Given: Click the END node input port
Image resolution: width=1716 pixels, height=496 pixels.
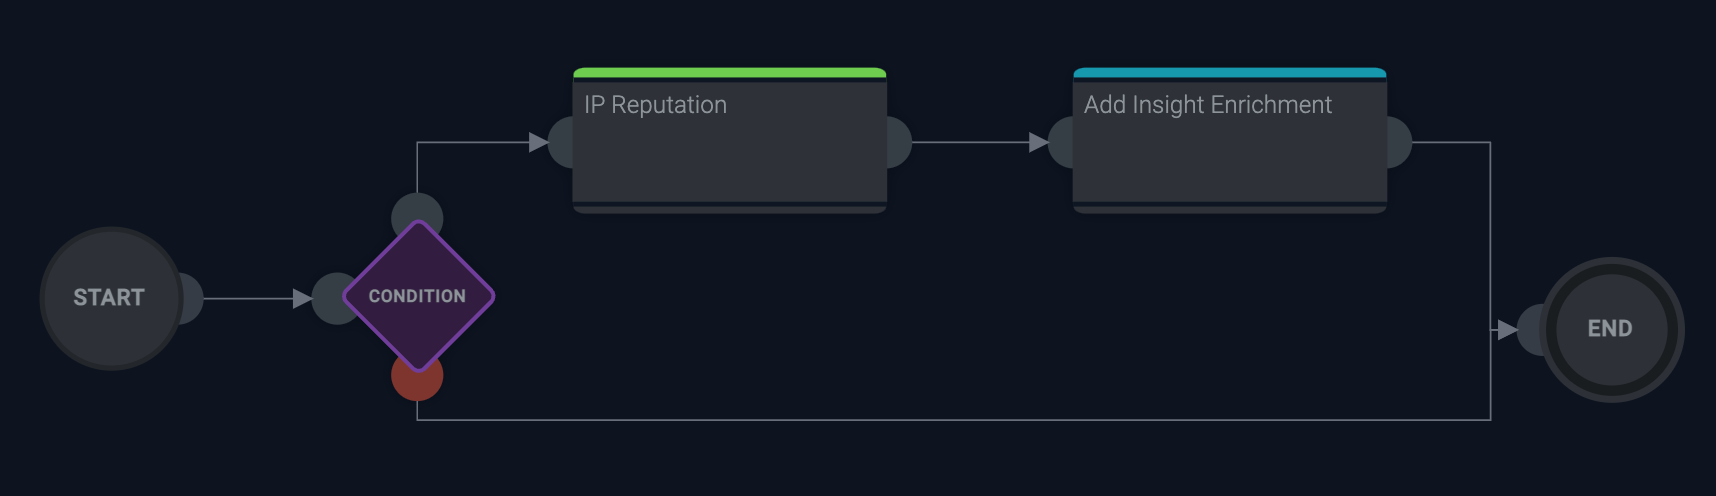Looking at the screenshot, I should pos(1530,330).
